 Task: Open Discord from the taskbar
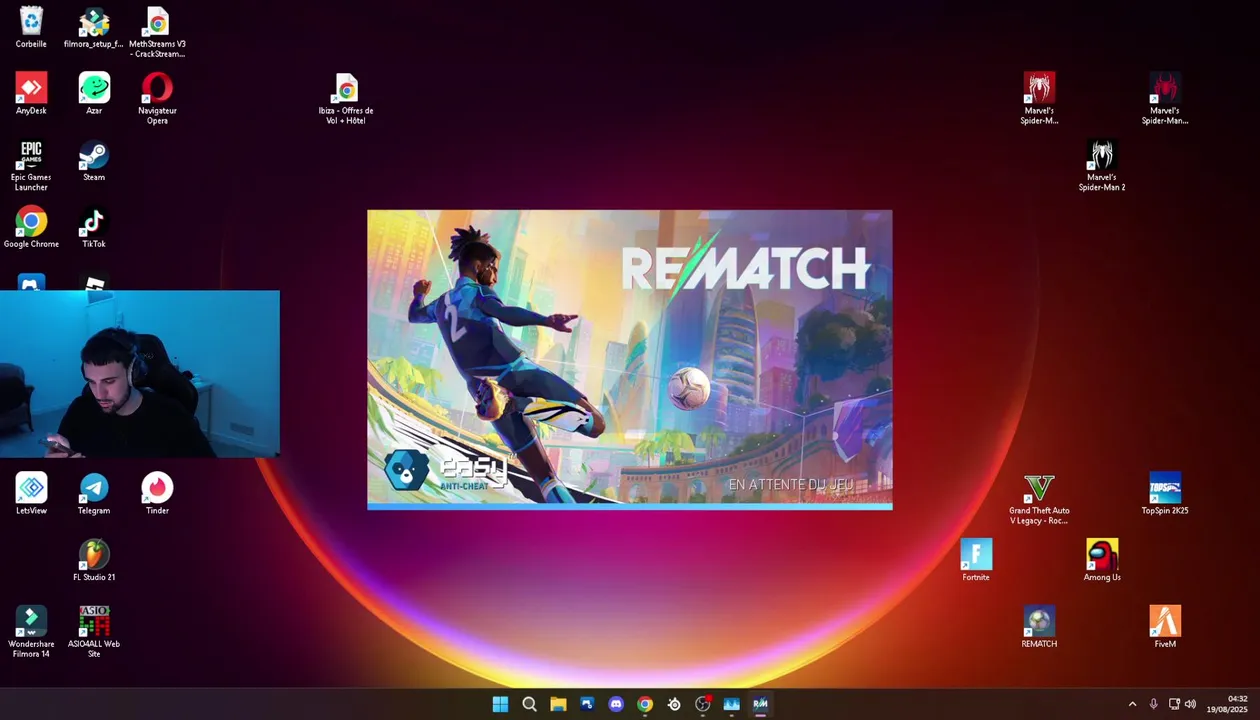[616, 704]
